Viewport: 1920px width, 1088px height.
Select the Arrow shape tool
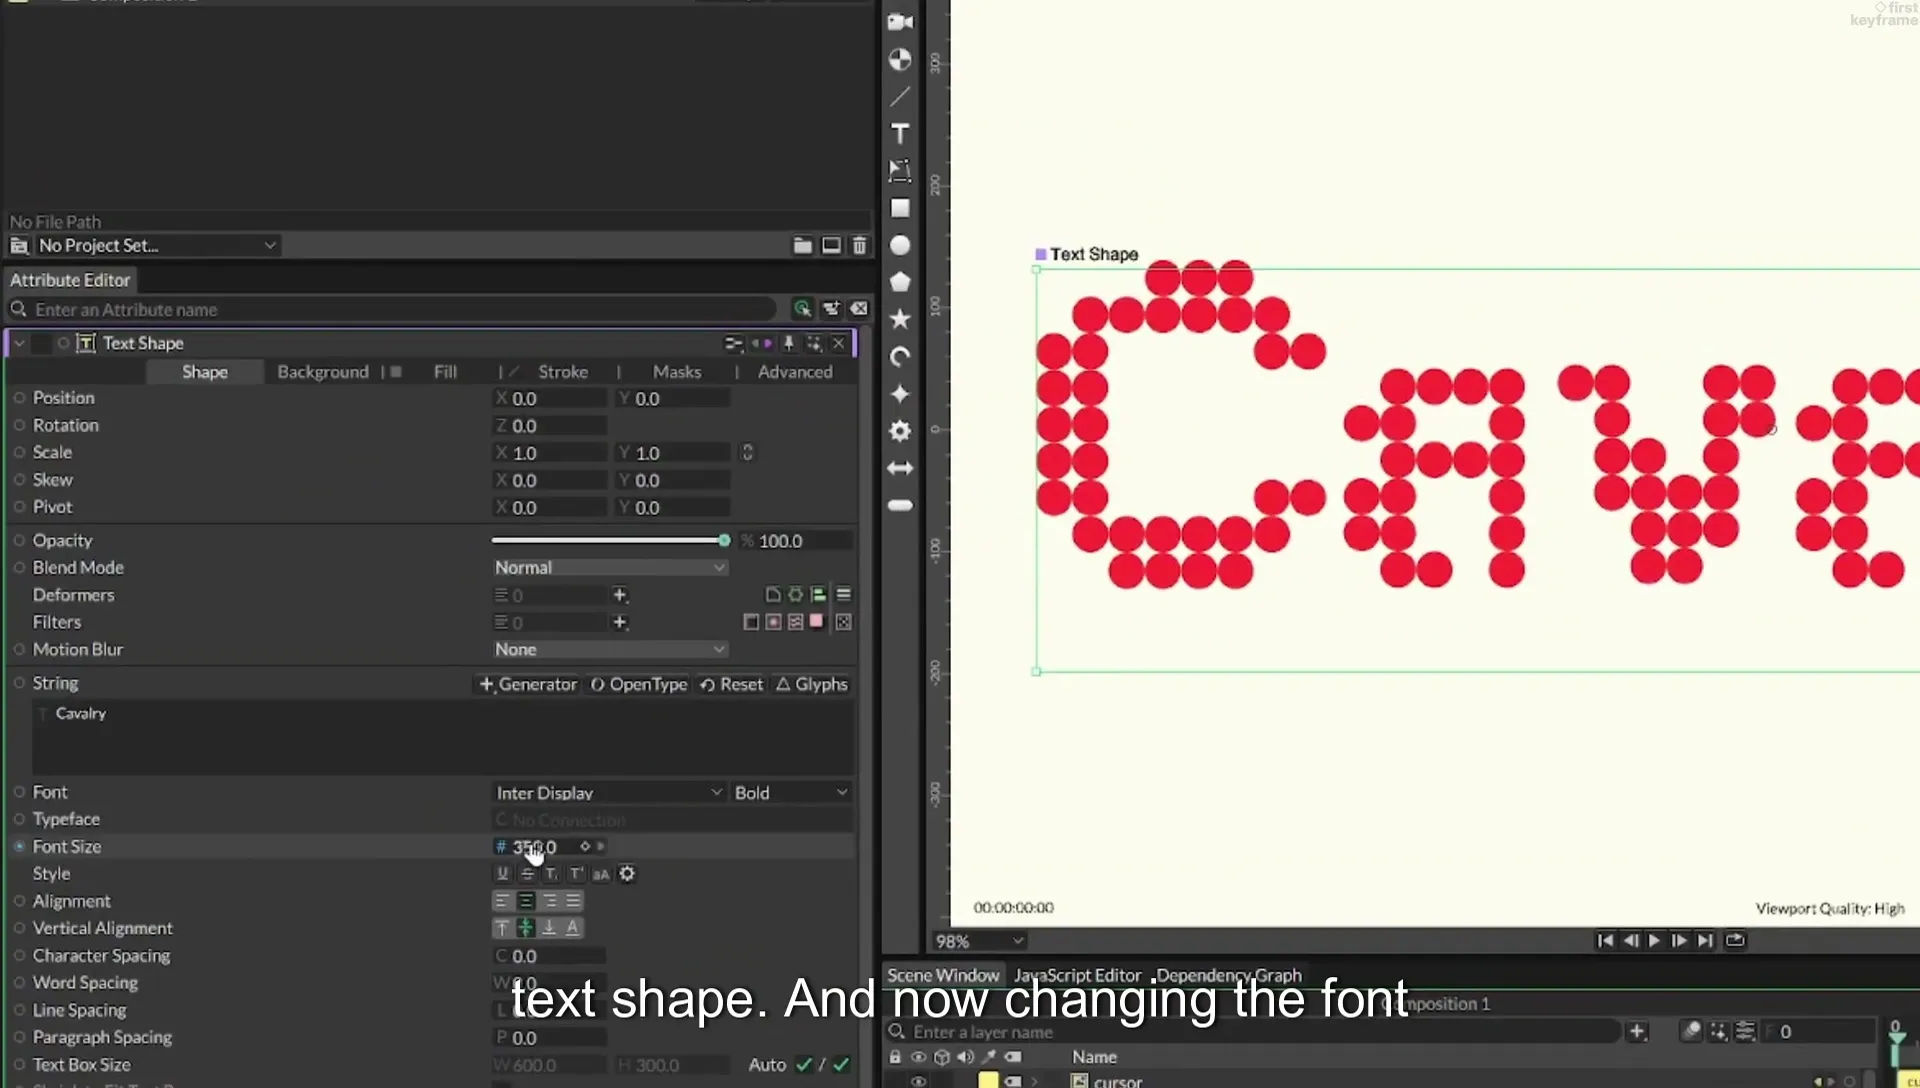click(900, 468)
